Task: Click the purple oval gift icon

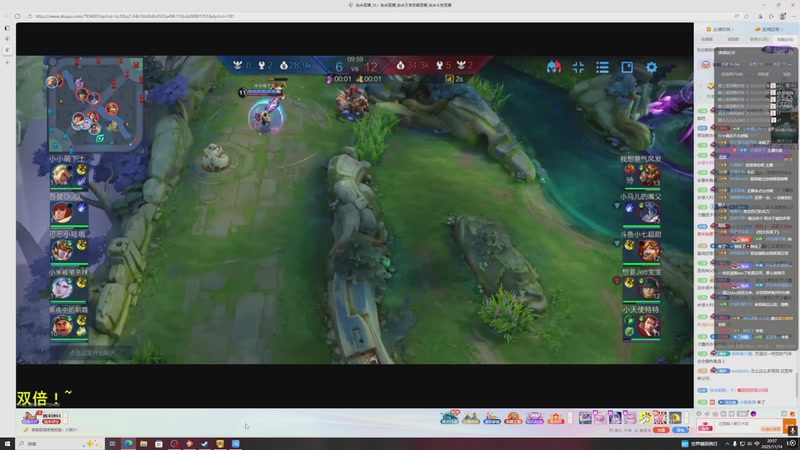Action: pos(534,418)
